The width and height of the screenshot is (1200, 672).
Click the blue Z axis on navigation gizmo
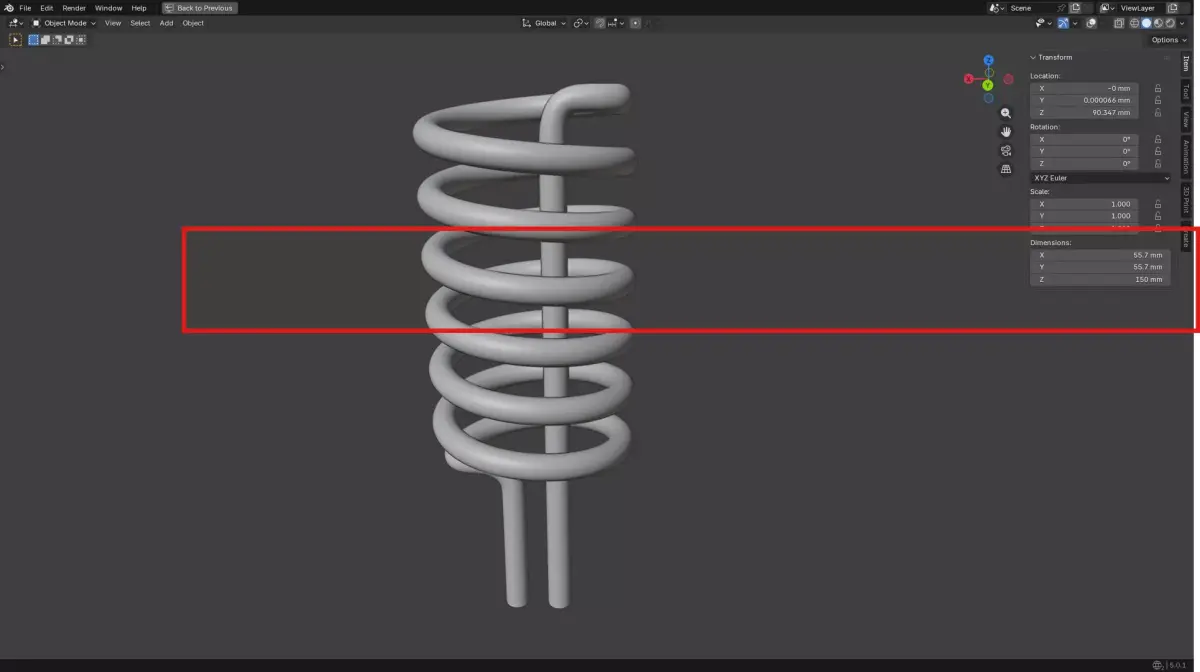click(988, 60)
